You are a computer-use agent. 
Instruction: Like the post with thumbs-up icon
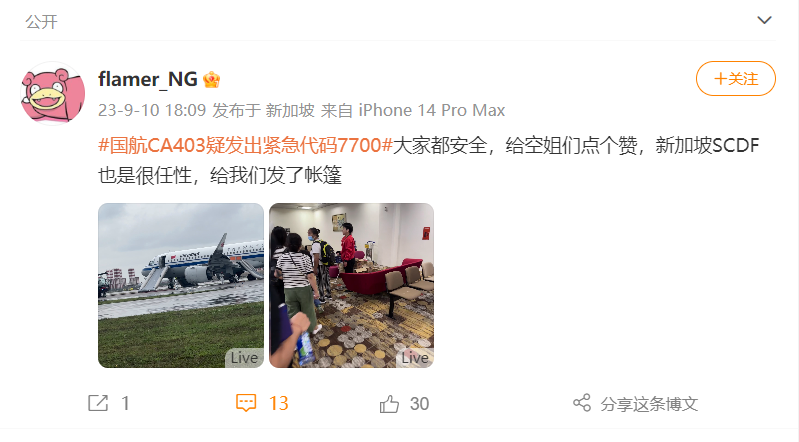tap(389, 404)
